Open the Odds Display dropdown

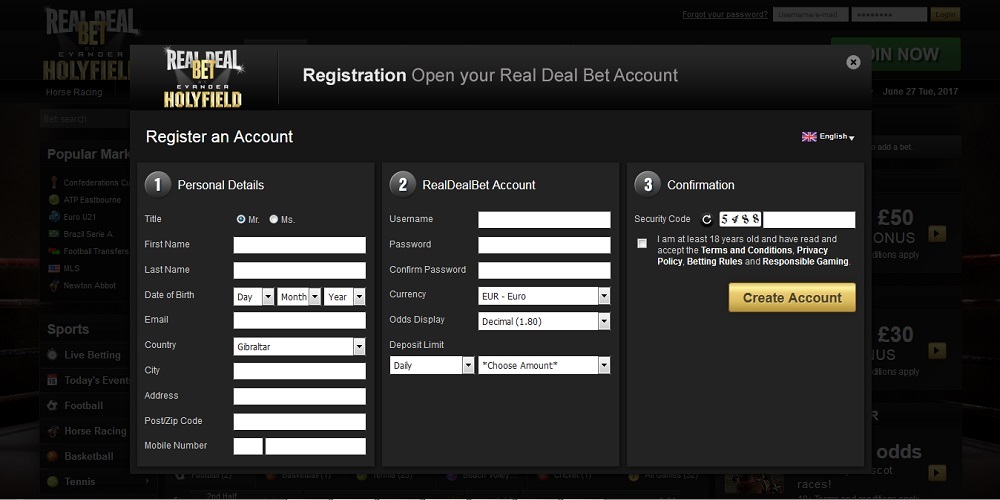point(544,321)
